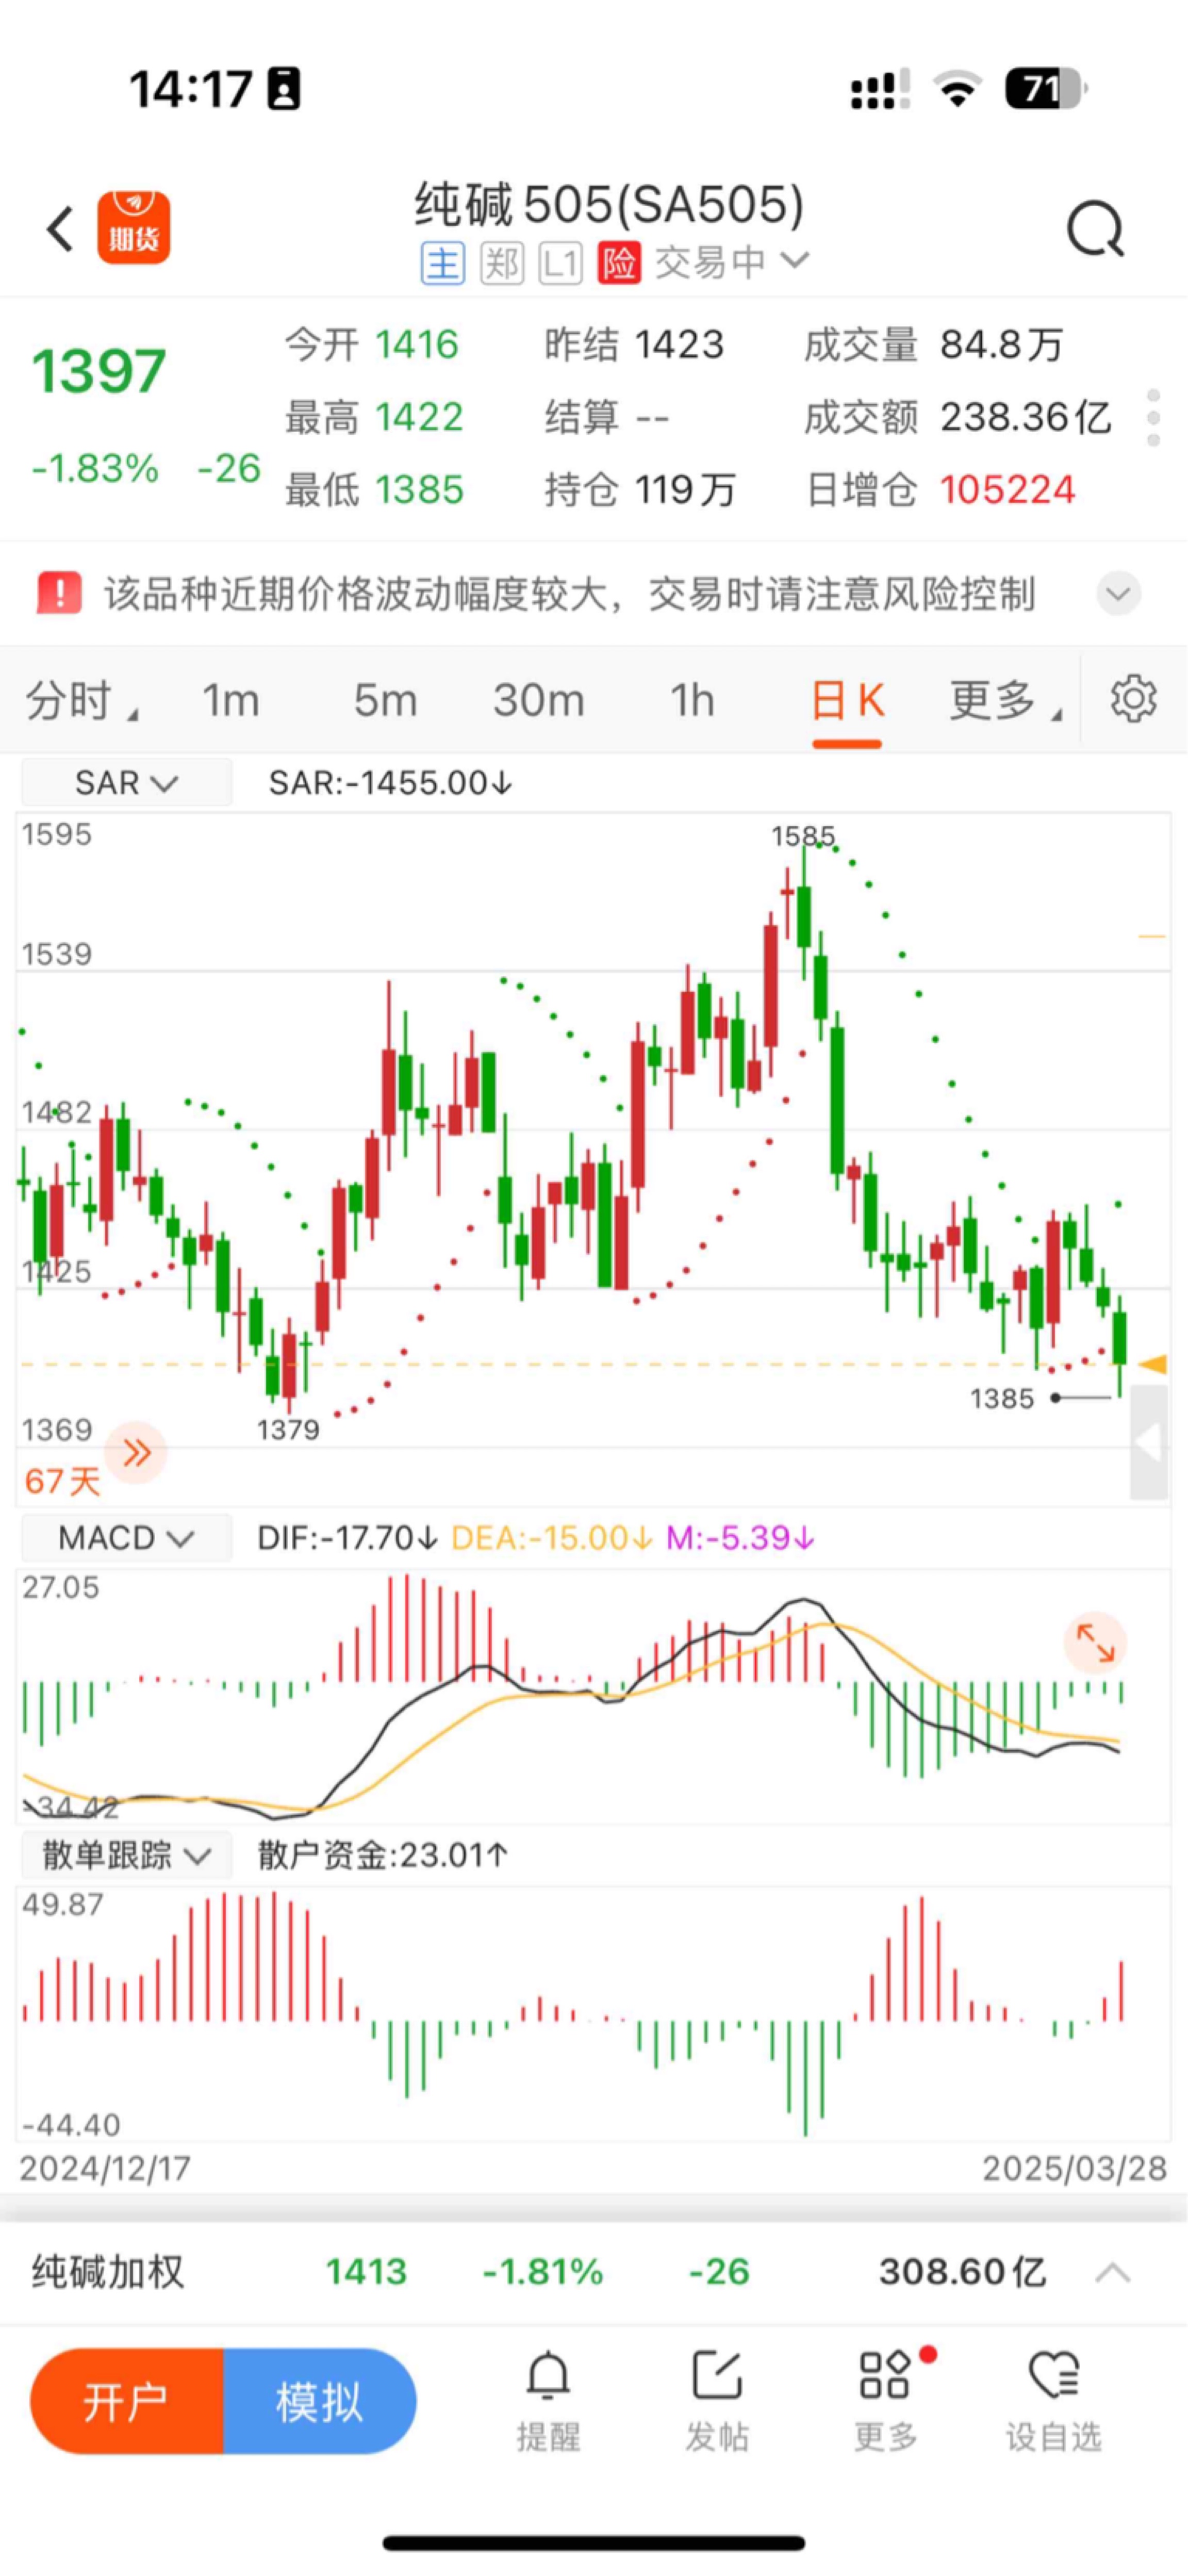Open the SAR indicator dropdown
This screenshot has height=2576, width=1188.
[126, 783]
